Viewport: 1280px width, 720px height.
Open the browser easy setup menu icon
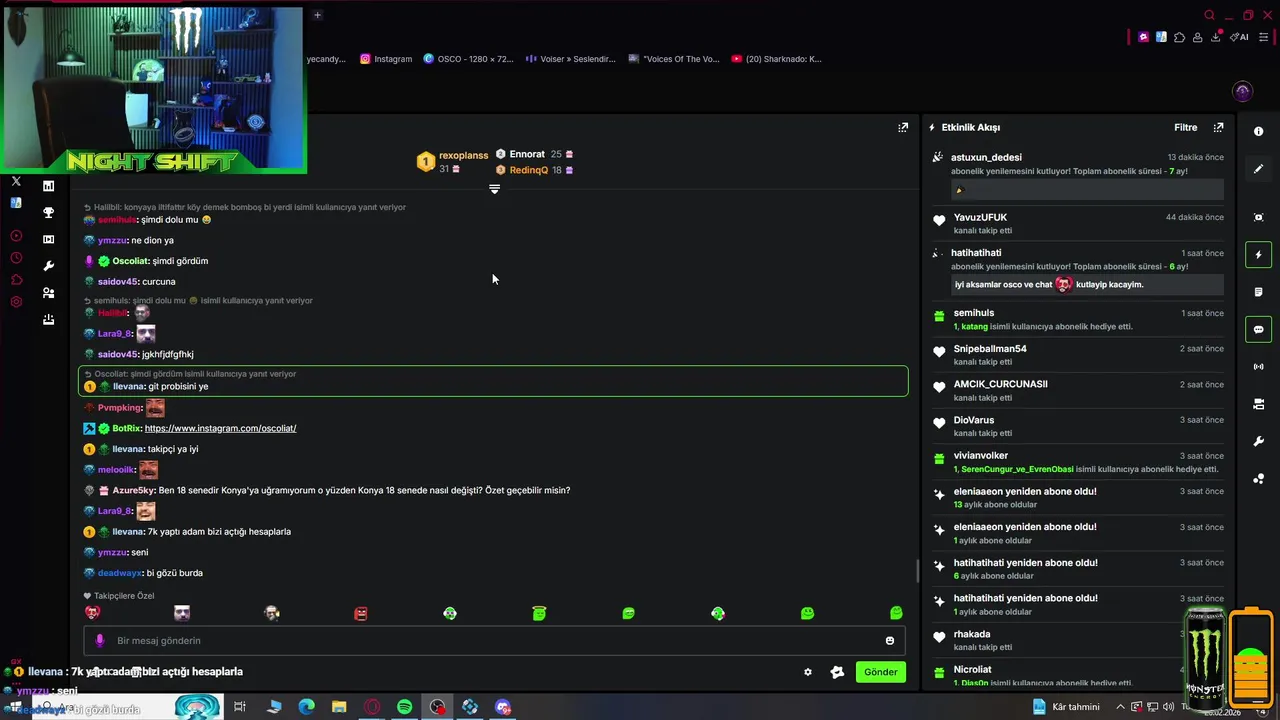(1265, 37)
